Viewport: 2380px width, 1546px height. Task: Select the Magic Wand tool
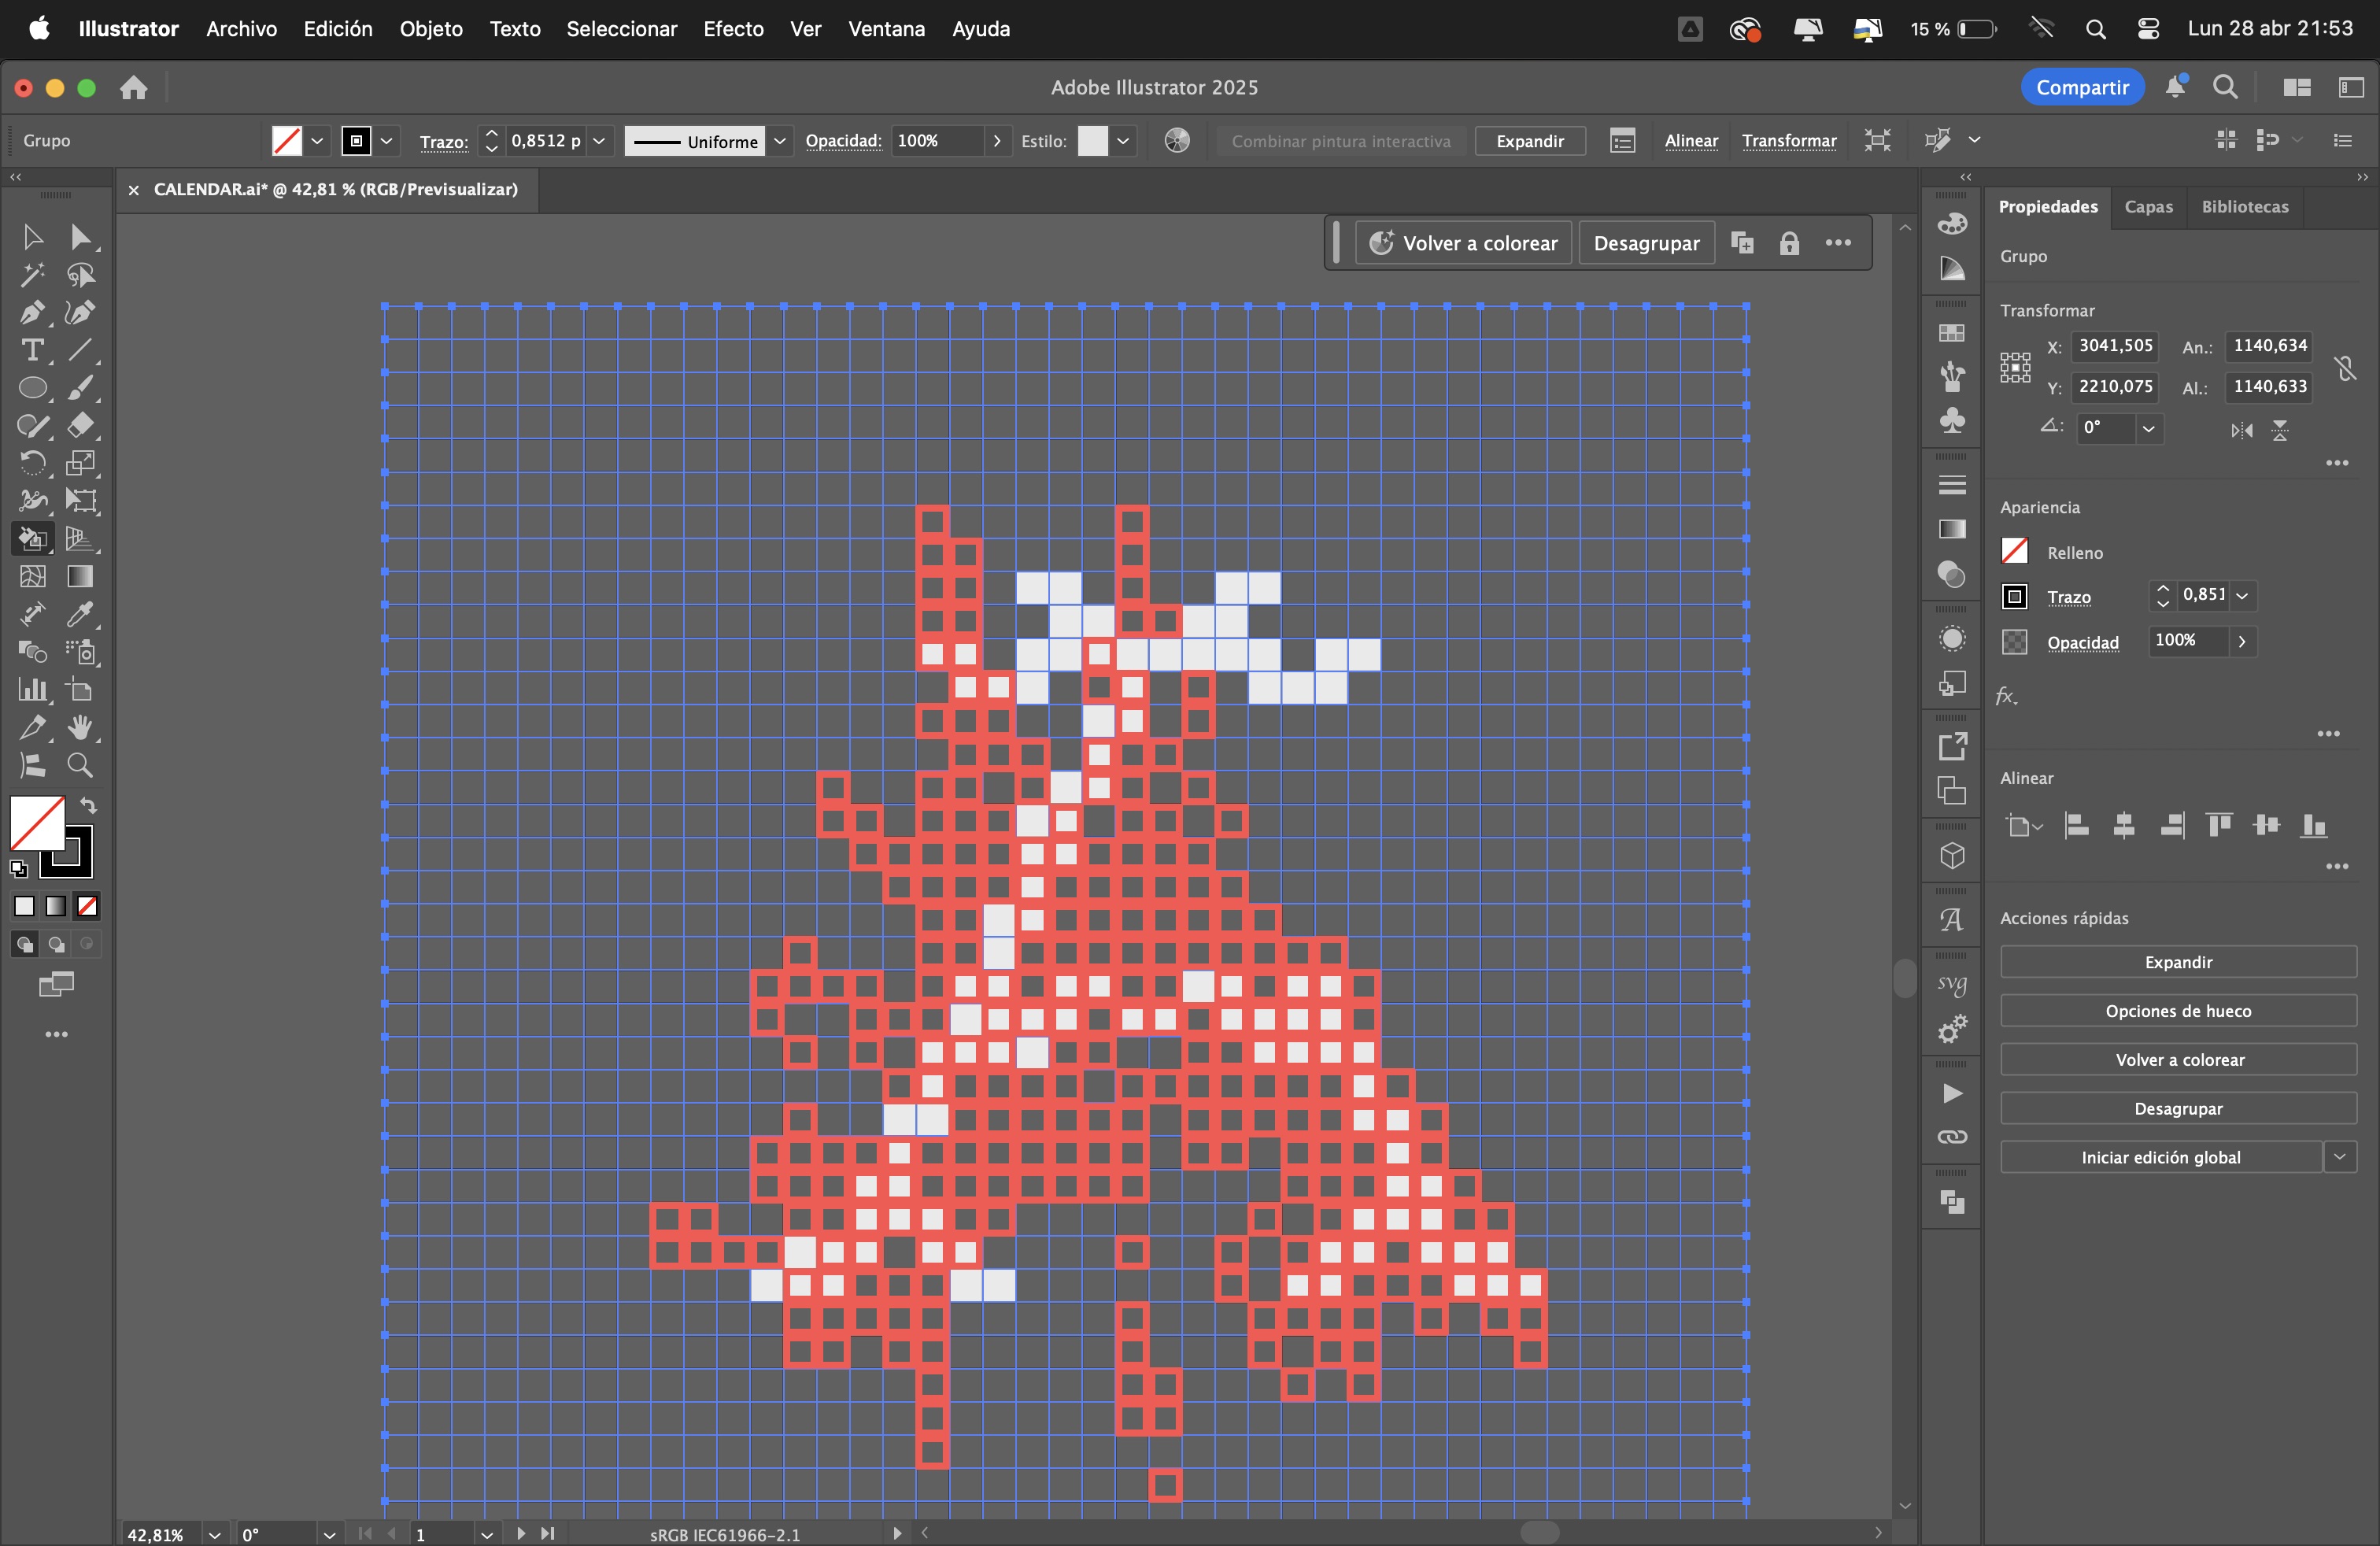point(32,275)
